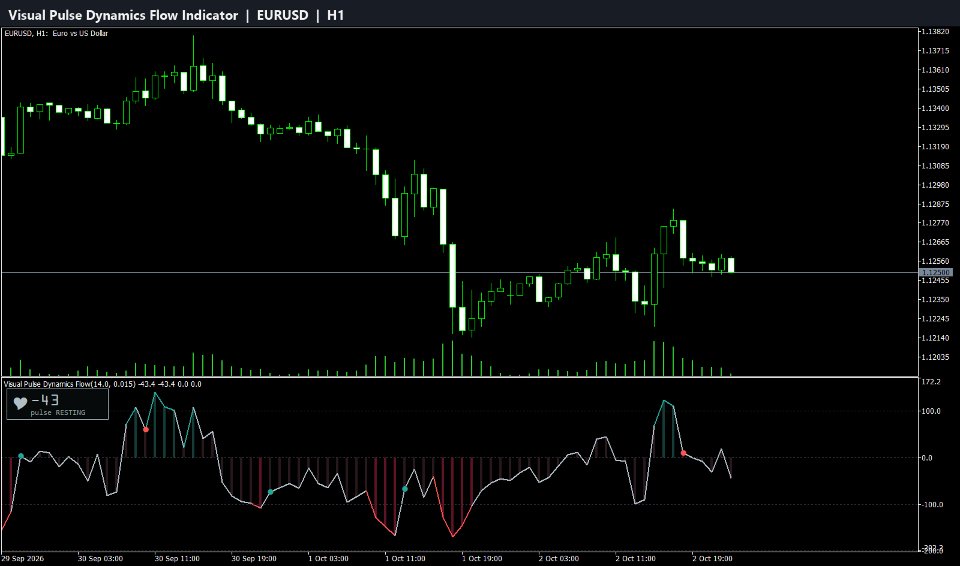
Task: Click price axis label 1.12980
Action: pyautogui.click(x=935, y=185)
